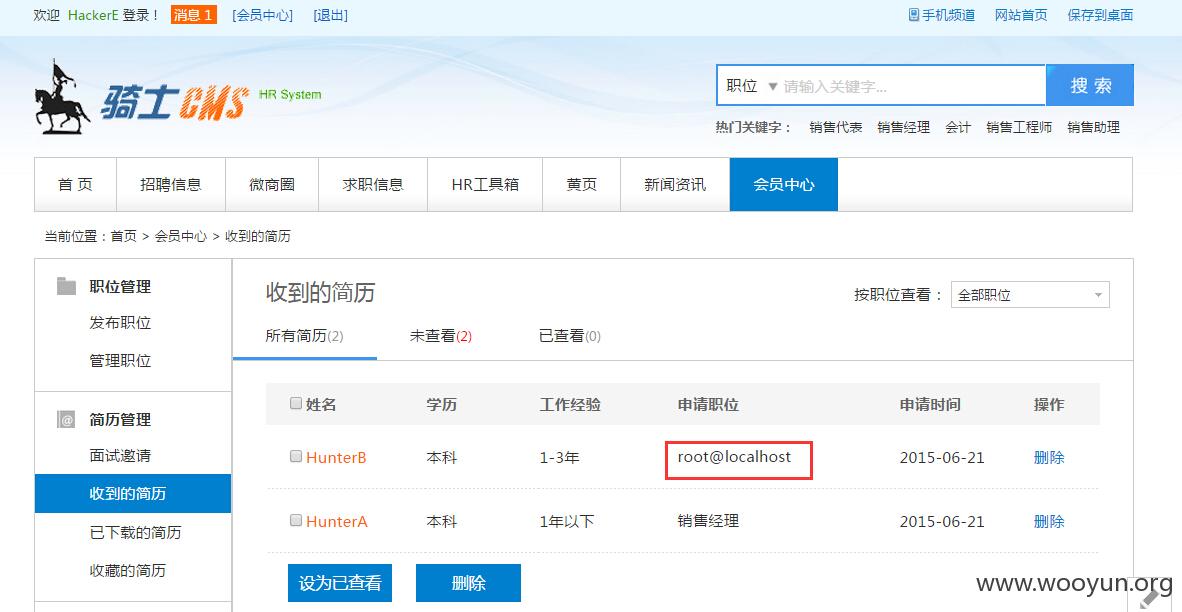1182x612 pixels.
Task: Click the 保存到桌面 link
Action: coord(1101,15)
